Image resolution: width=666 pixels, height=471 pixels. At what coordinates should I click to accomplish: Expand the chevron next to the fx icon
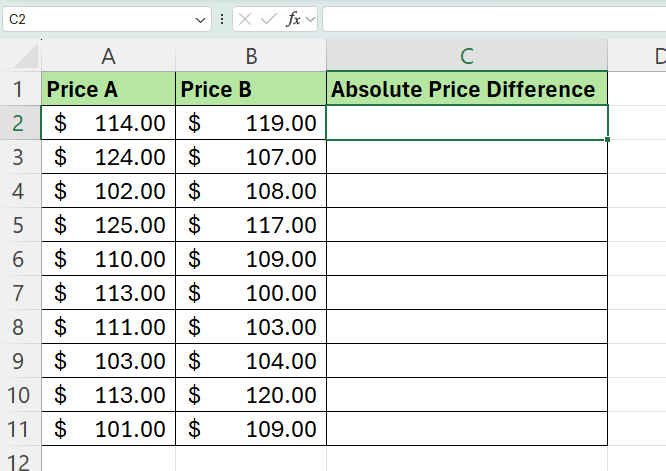point(310,19)
